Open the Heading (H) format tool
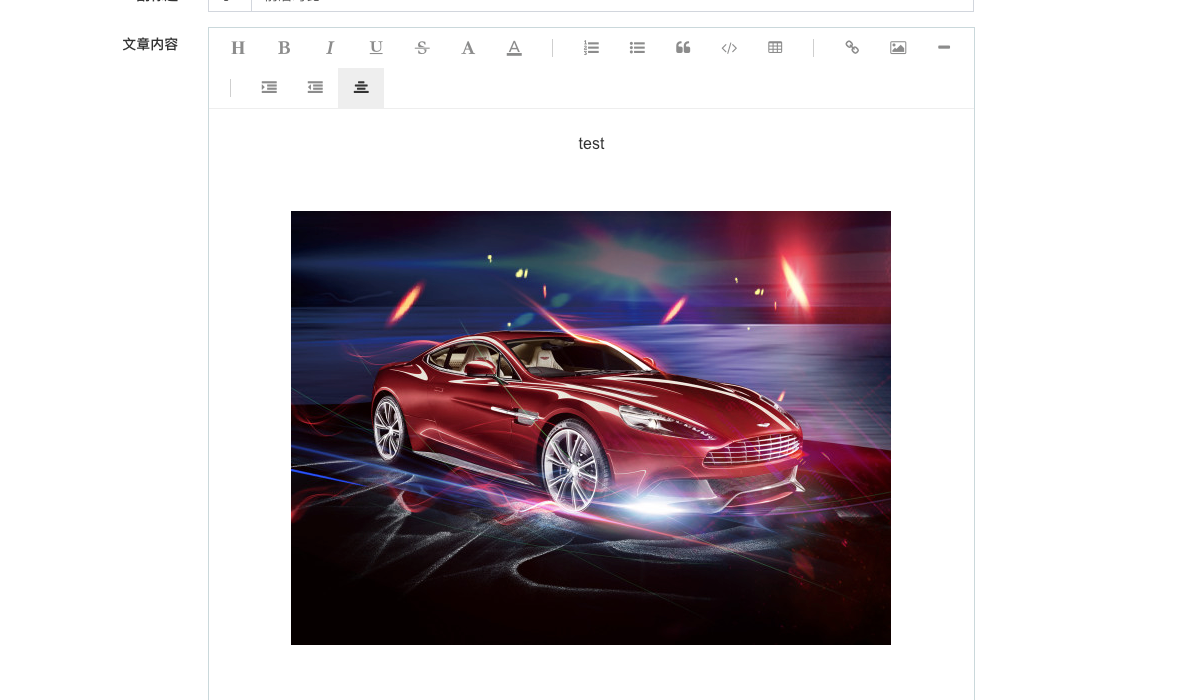 coord(238,48)
